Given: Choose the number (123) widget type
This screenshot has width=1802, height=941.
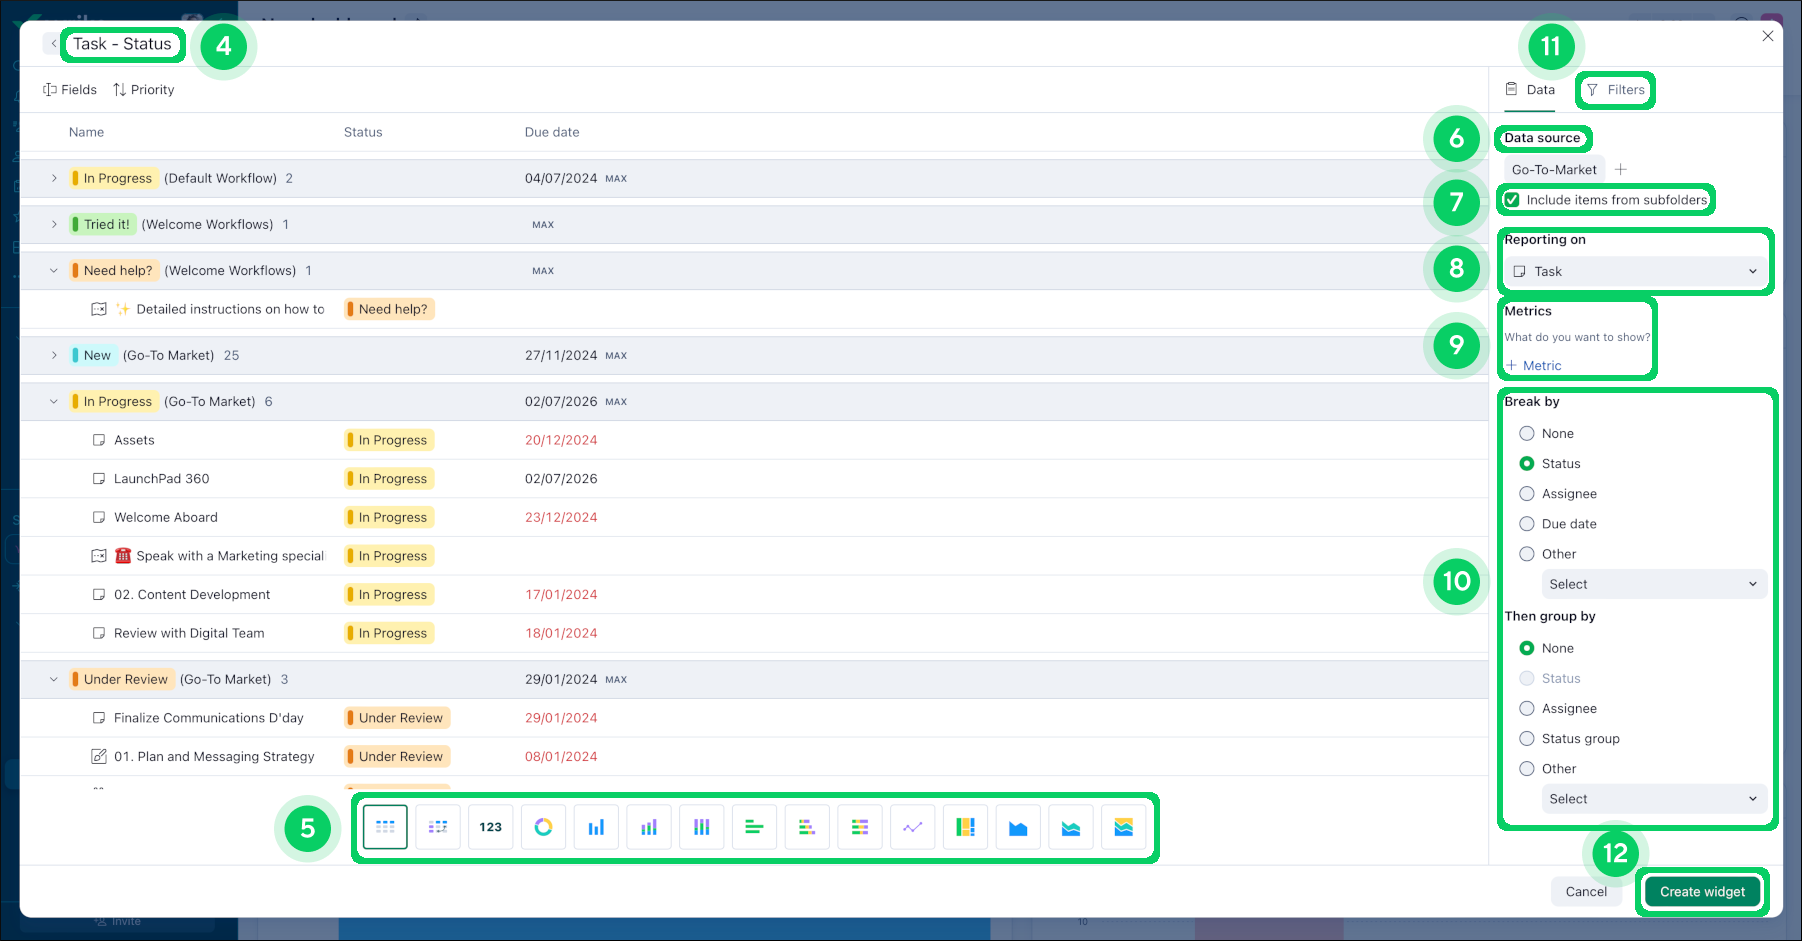Looking at the screenshot, I should 490,827.
